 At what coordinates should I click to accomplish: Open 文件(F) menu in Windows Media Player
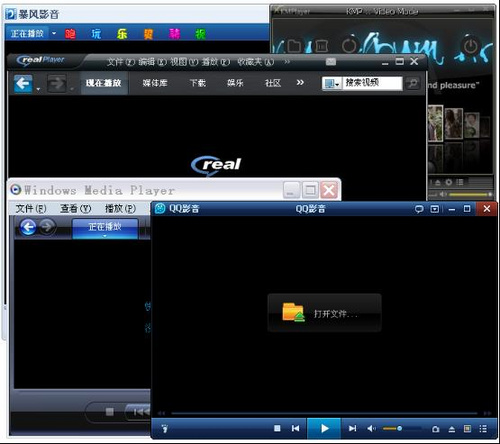tap(31, 209)
